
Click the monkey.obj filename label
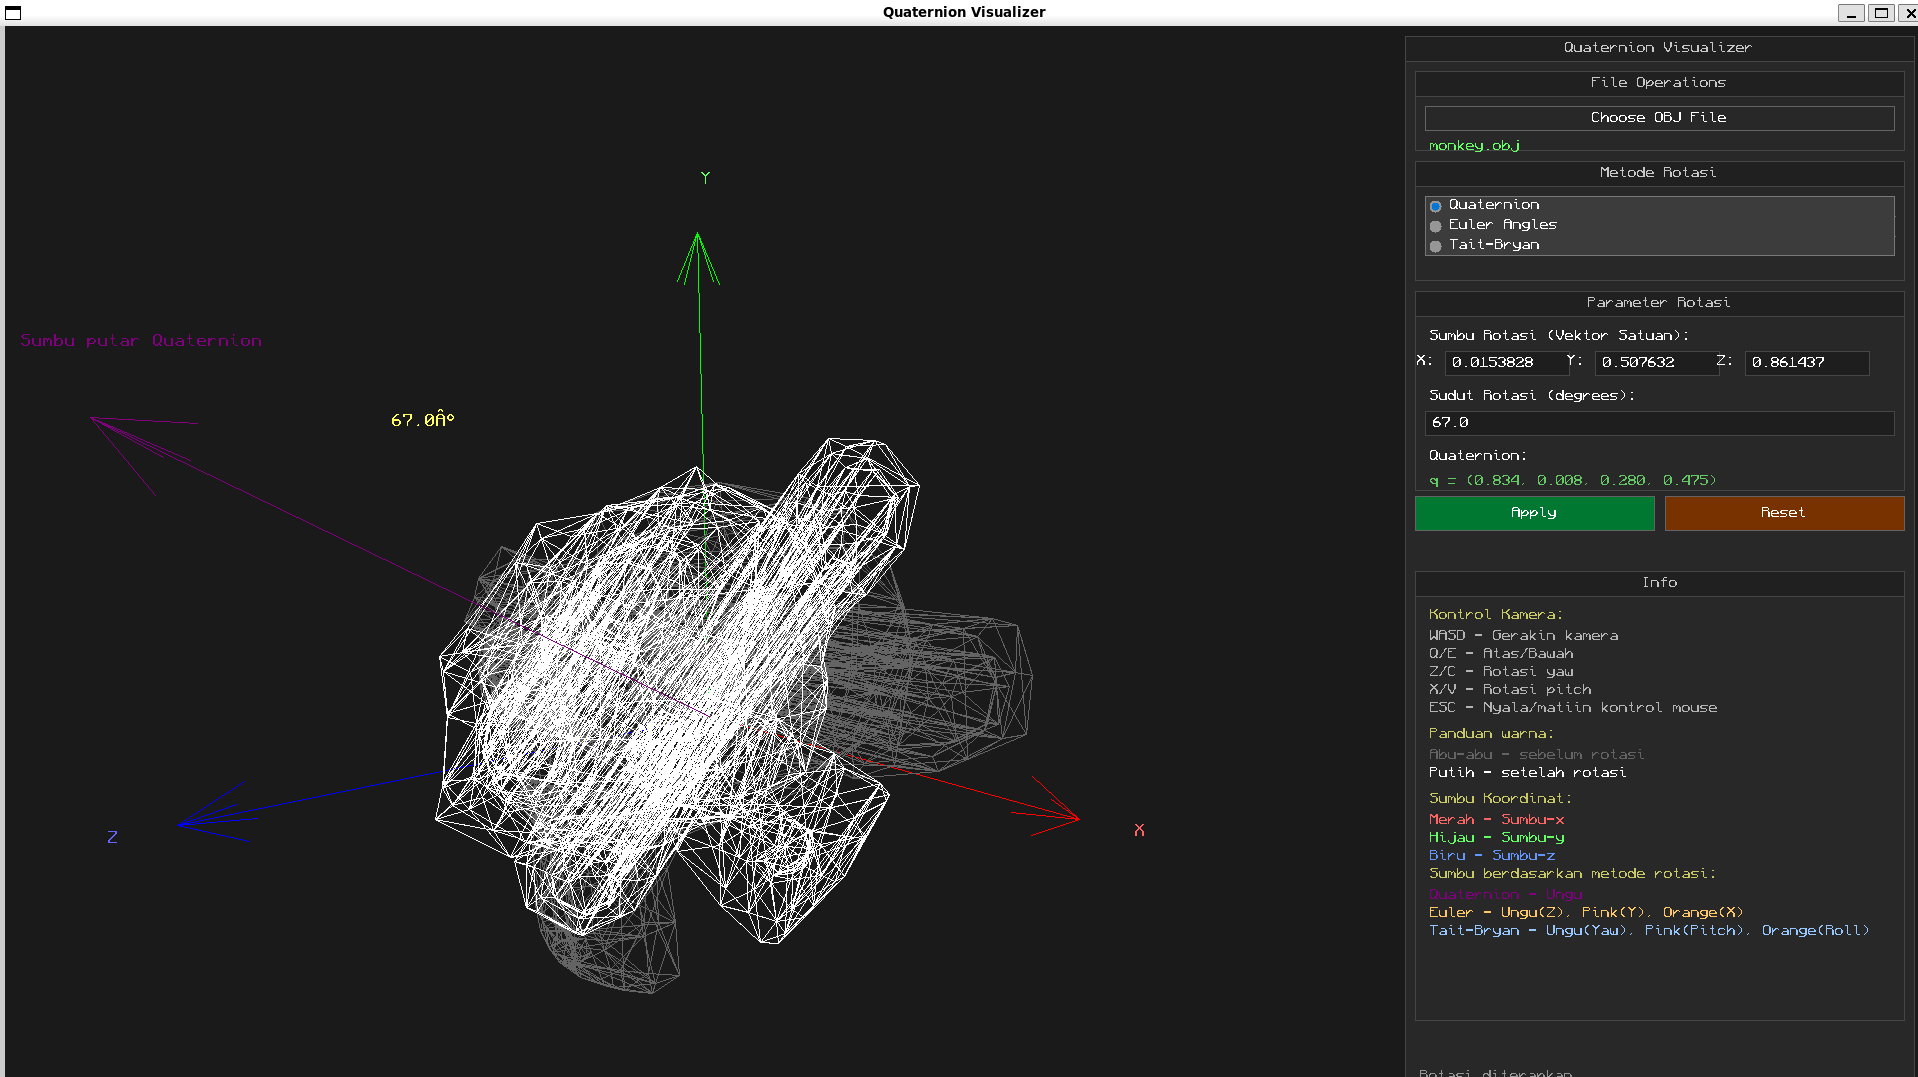(1473, 145)
